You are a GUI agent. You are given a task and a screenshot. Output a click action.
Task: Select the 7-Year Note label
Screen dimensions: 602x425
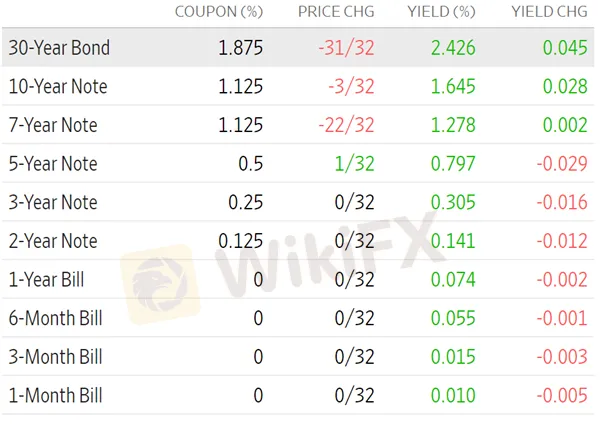(54, 125)
